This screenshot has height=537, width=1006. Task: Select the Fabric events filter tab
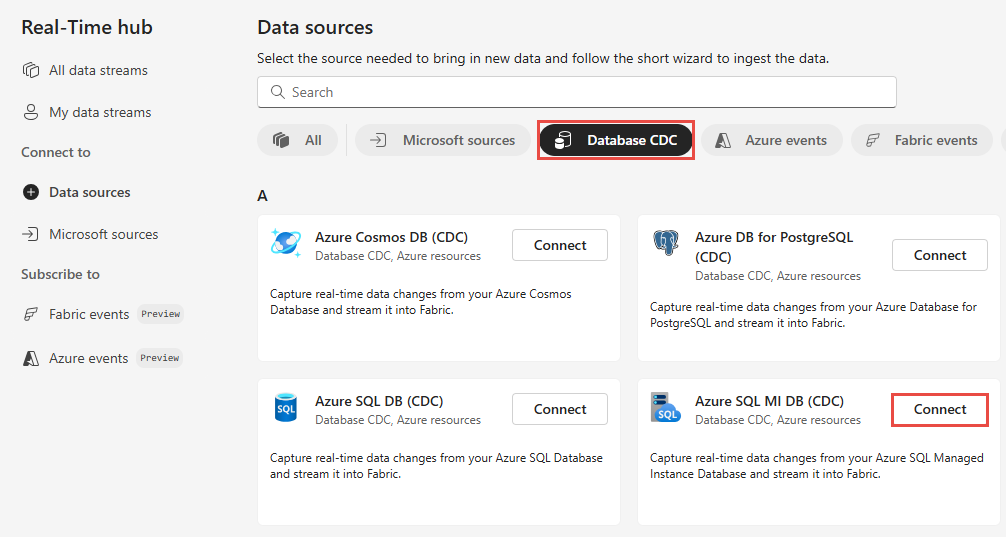pos(921,140)
